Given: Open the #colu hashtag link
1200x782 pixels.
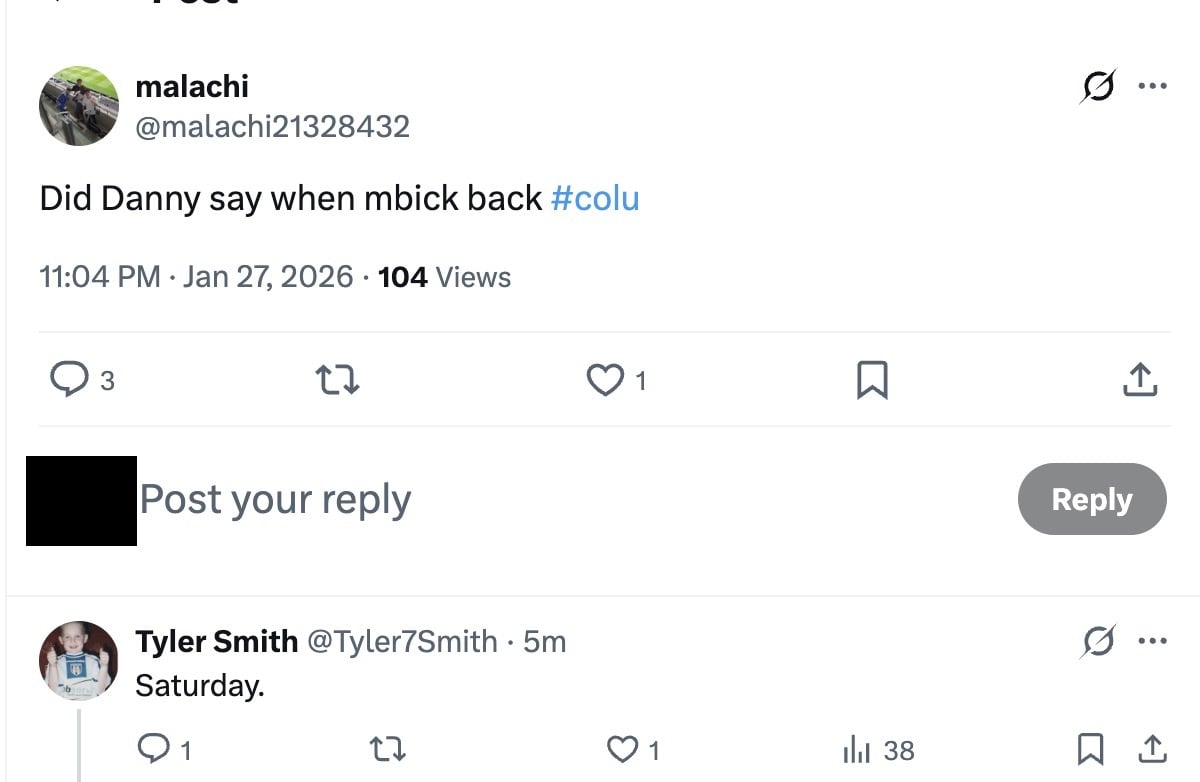Looking at the screenshot, I should 595,198.
